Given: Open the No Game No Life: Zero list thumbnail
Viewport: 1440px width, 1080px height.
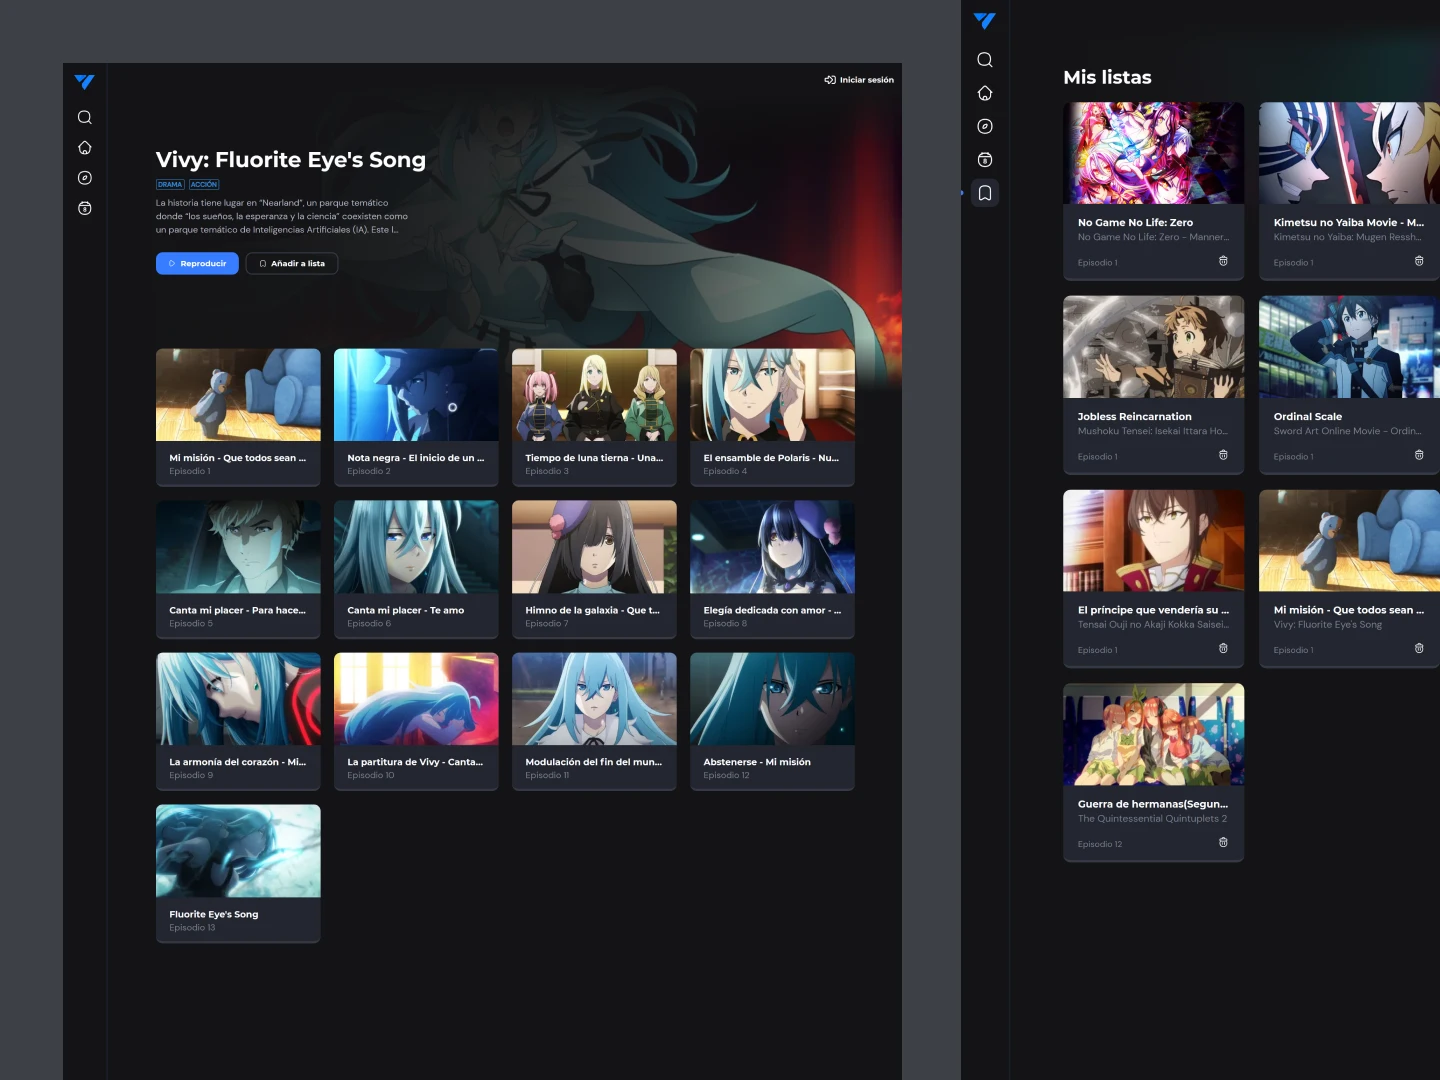Looking at the screenshot, I should pos(1154,153).
